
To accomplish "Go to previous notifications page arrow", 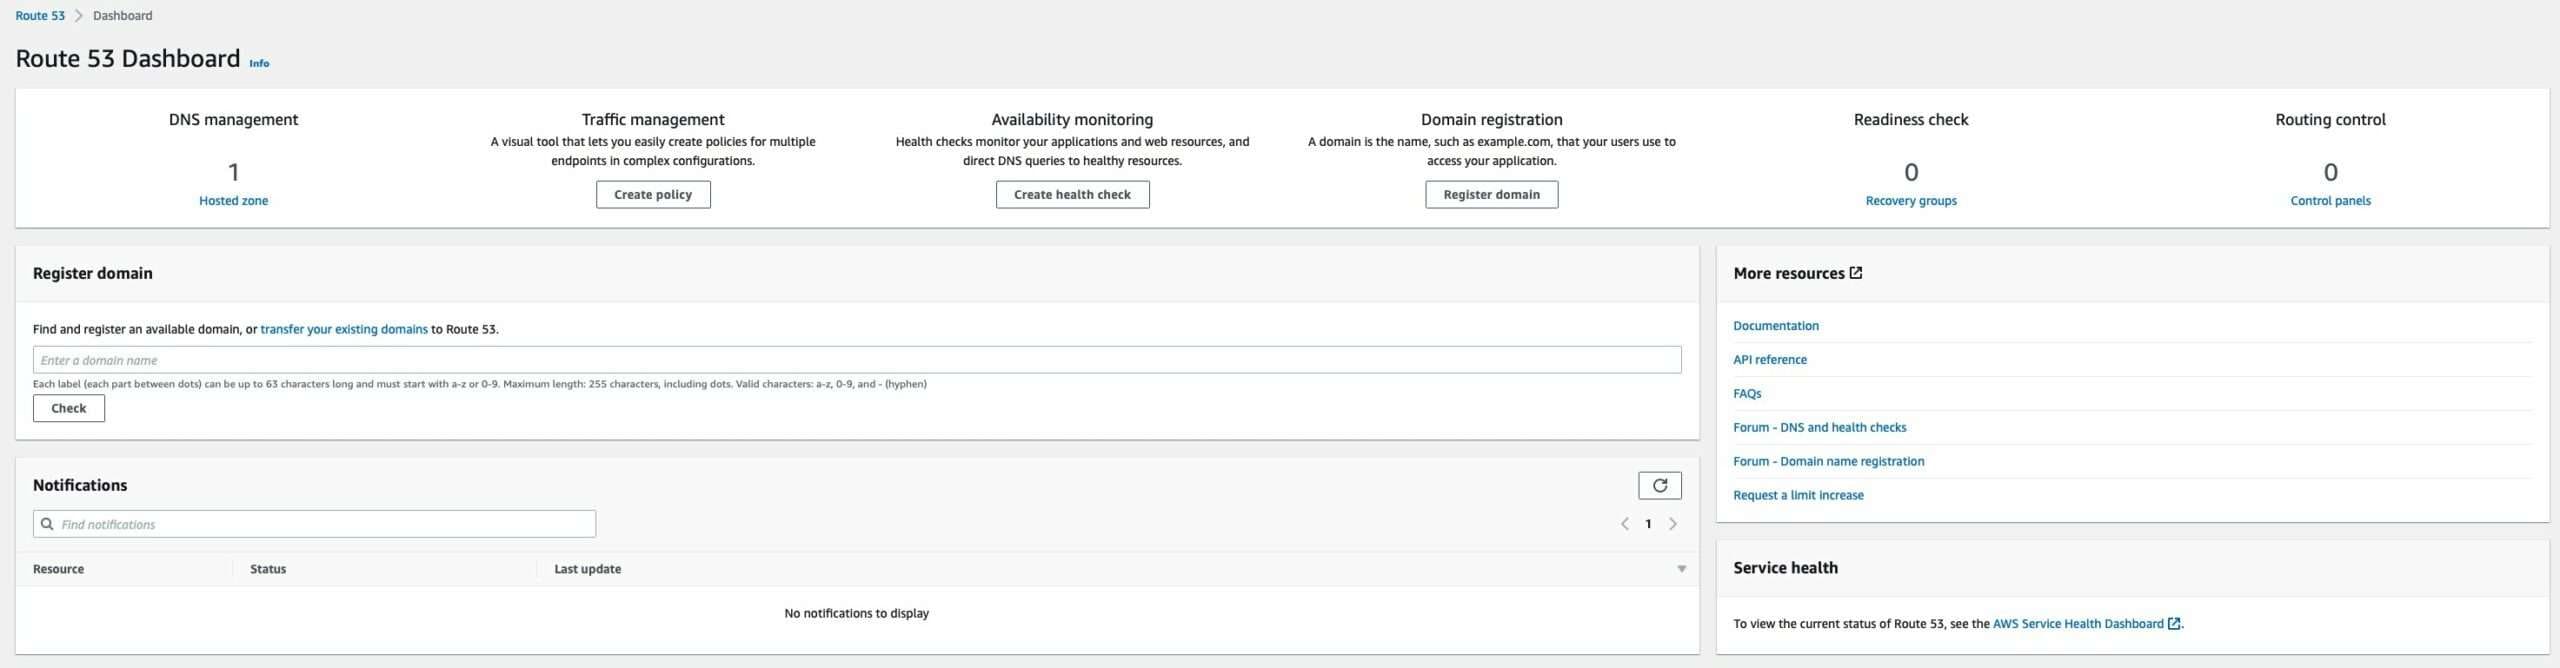I will pyautogui.click(x=1624, y=524).
